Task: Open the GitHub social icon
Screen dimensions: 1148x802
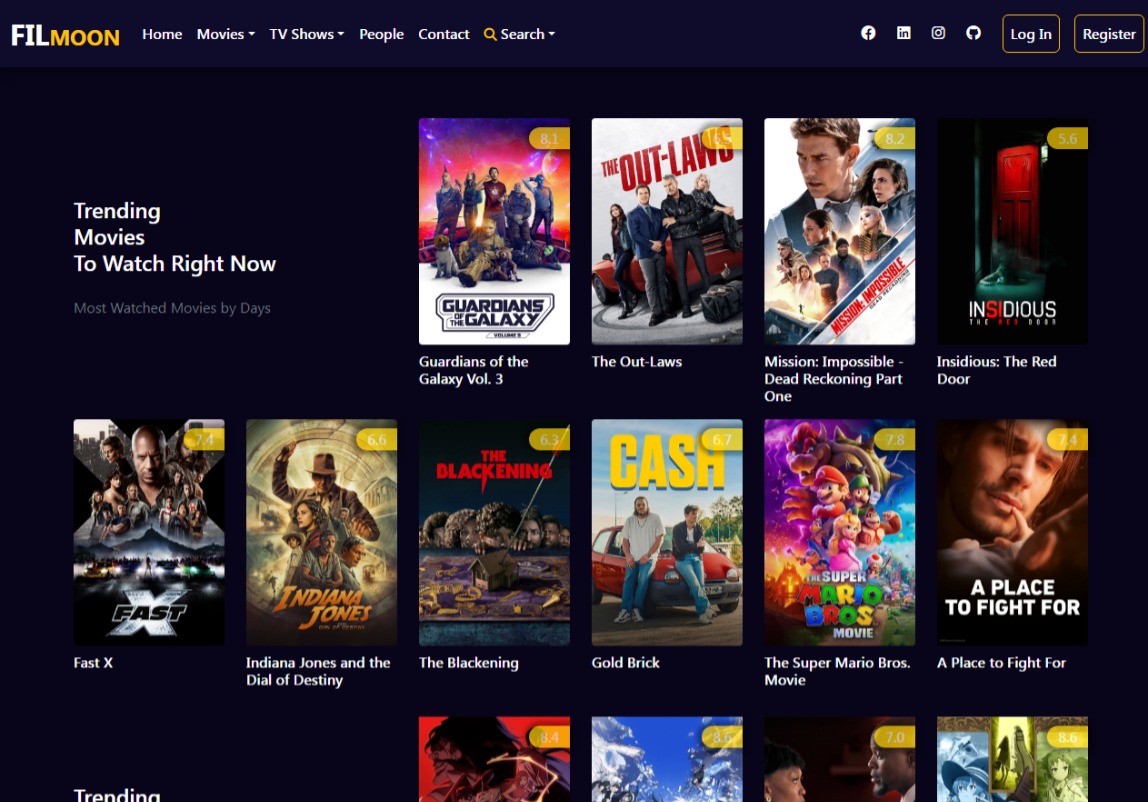Action: coord(973,33)
